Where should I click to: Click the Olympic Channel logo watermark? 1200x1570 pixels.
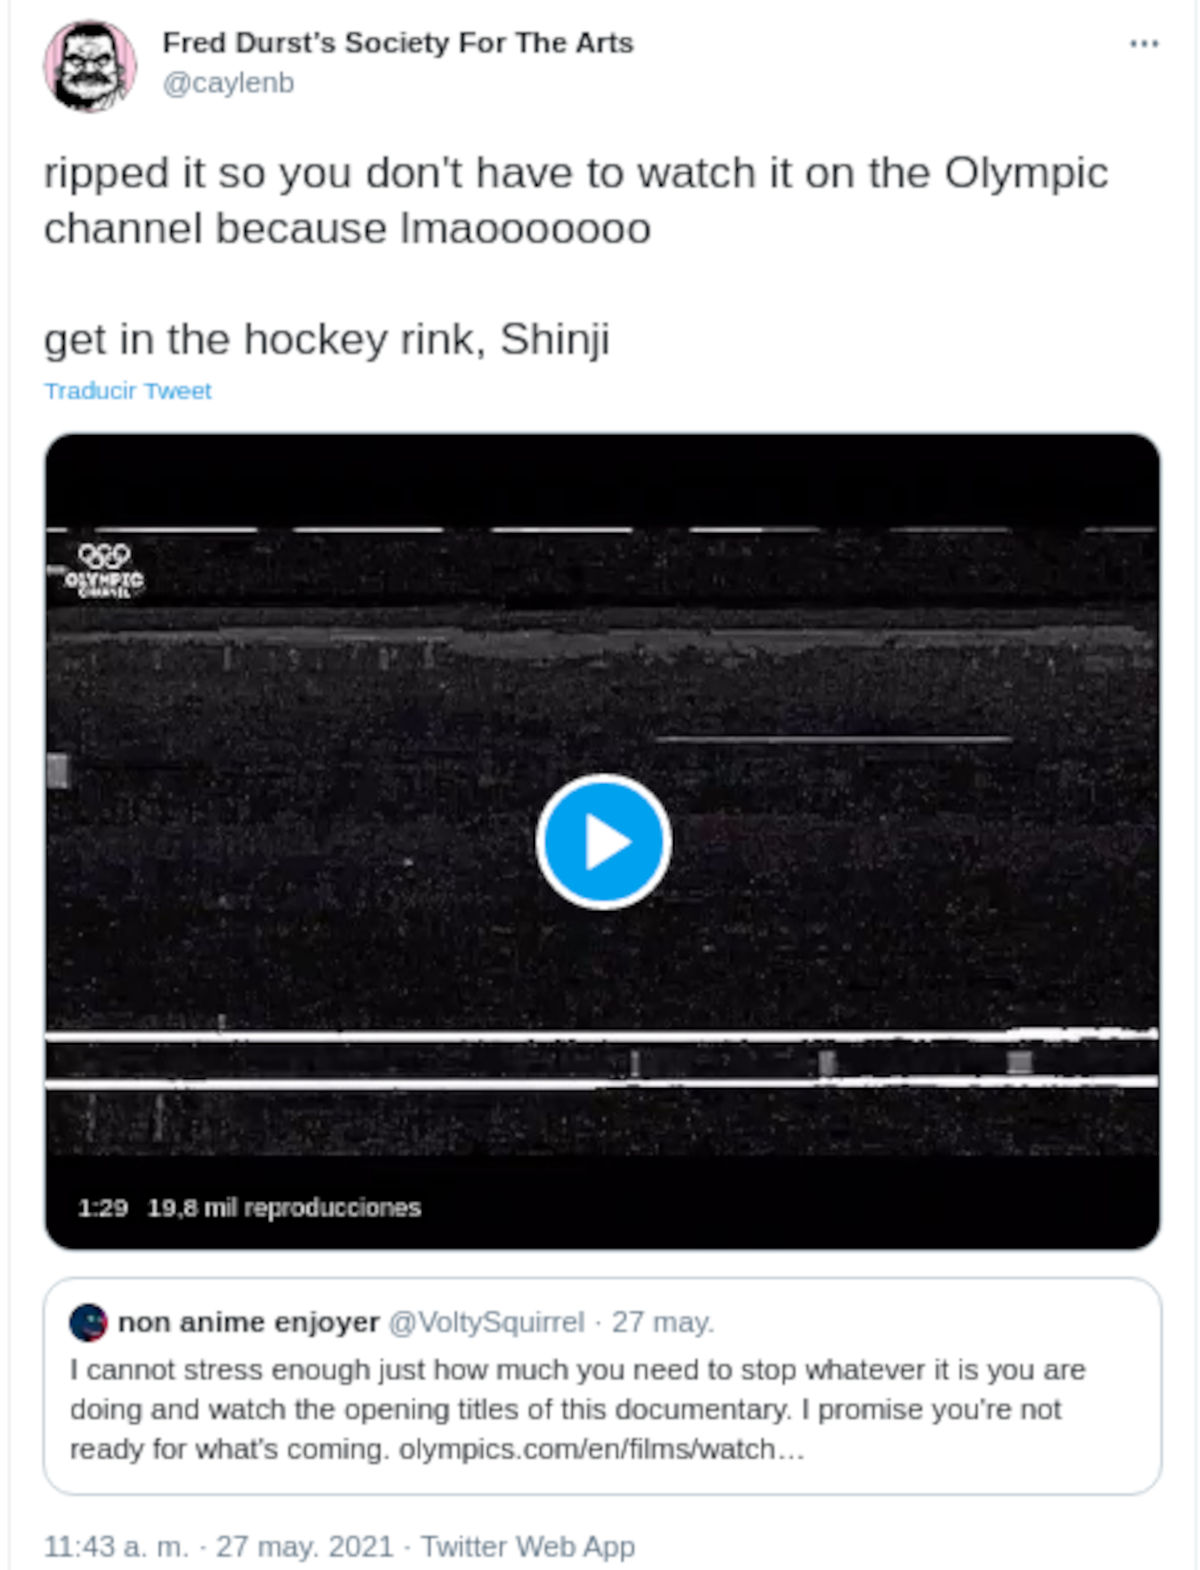click(104, 570)
